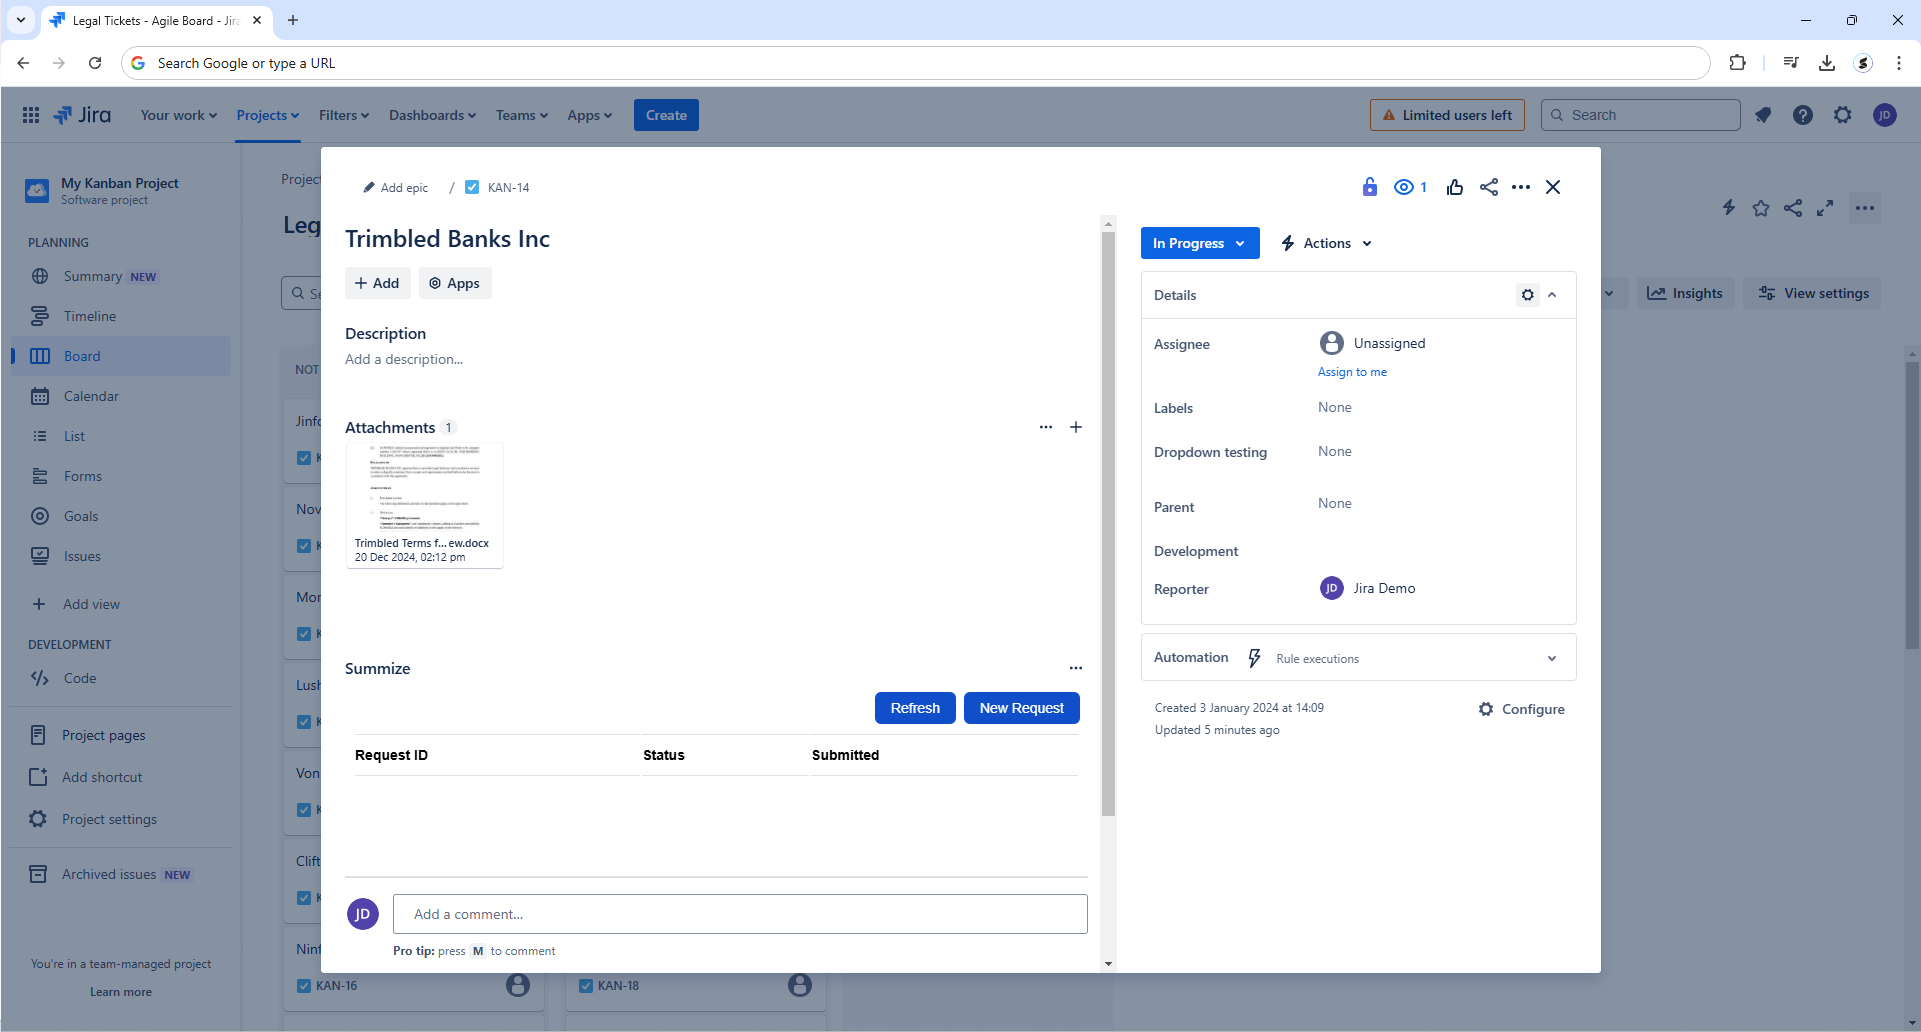Share the issue using the share icon
1921x1032 pixels.
coord(1489,187)
